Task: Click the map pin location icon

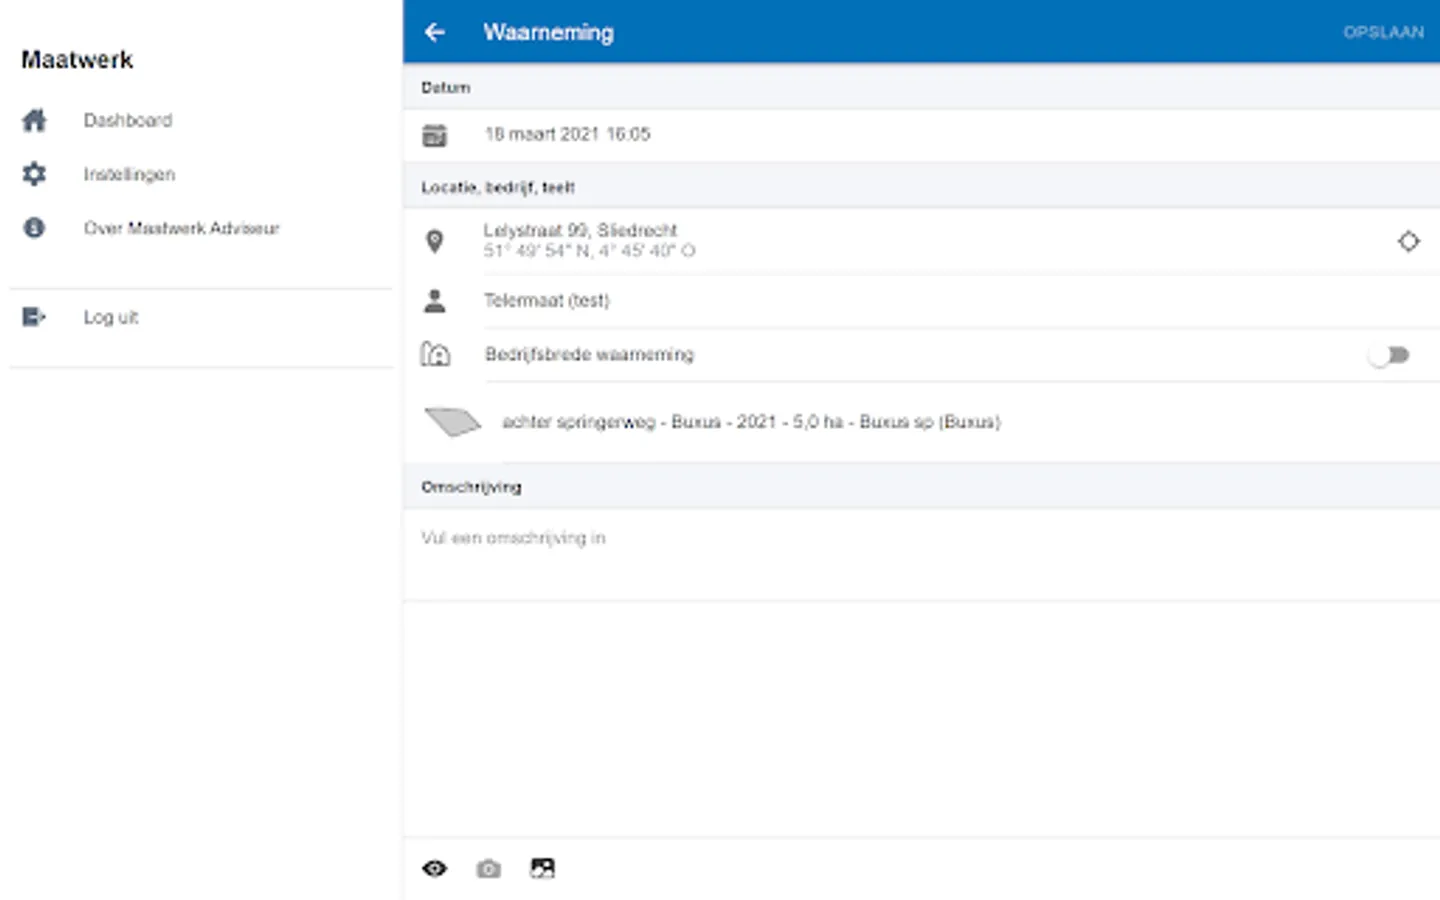Action: [434, 241]
